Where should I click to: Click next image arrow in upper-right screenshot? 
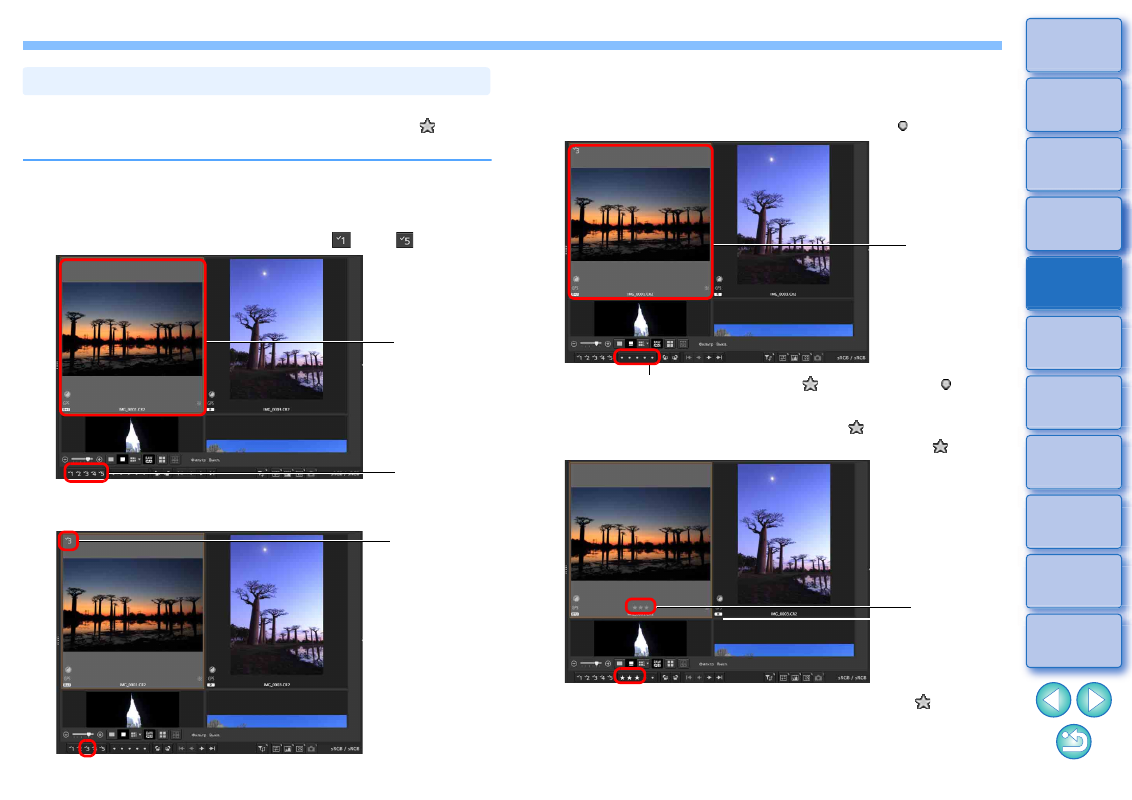pos(710,357)
